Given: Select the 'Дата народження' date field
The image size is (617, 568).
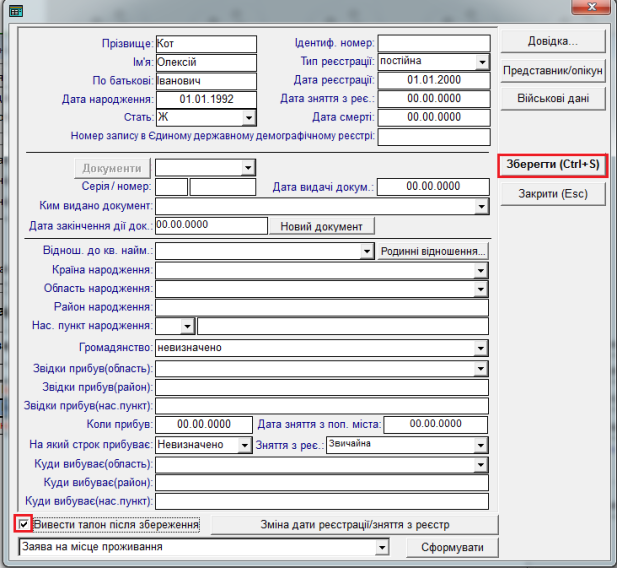Looking at the screenshot, I should (206, 99).
